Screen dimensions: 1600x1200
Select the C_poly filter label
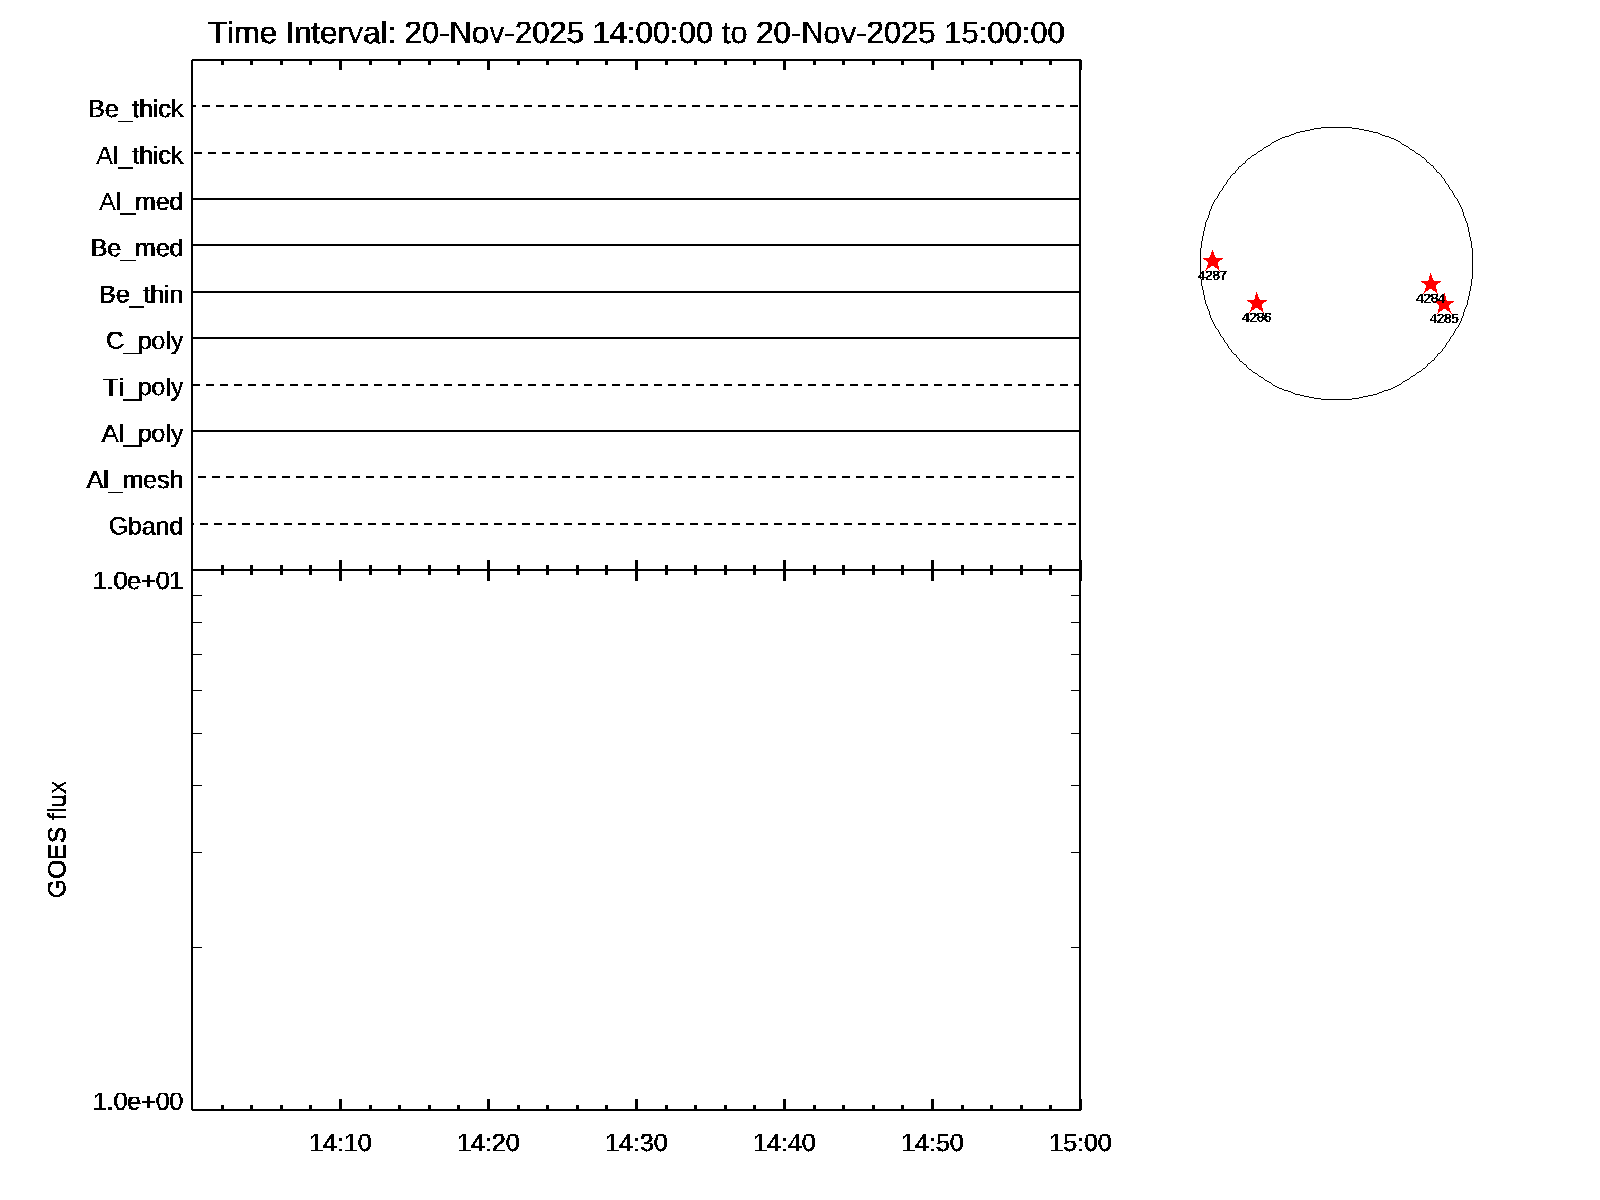coord(144,341)
